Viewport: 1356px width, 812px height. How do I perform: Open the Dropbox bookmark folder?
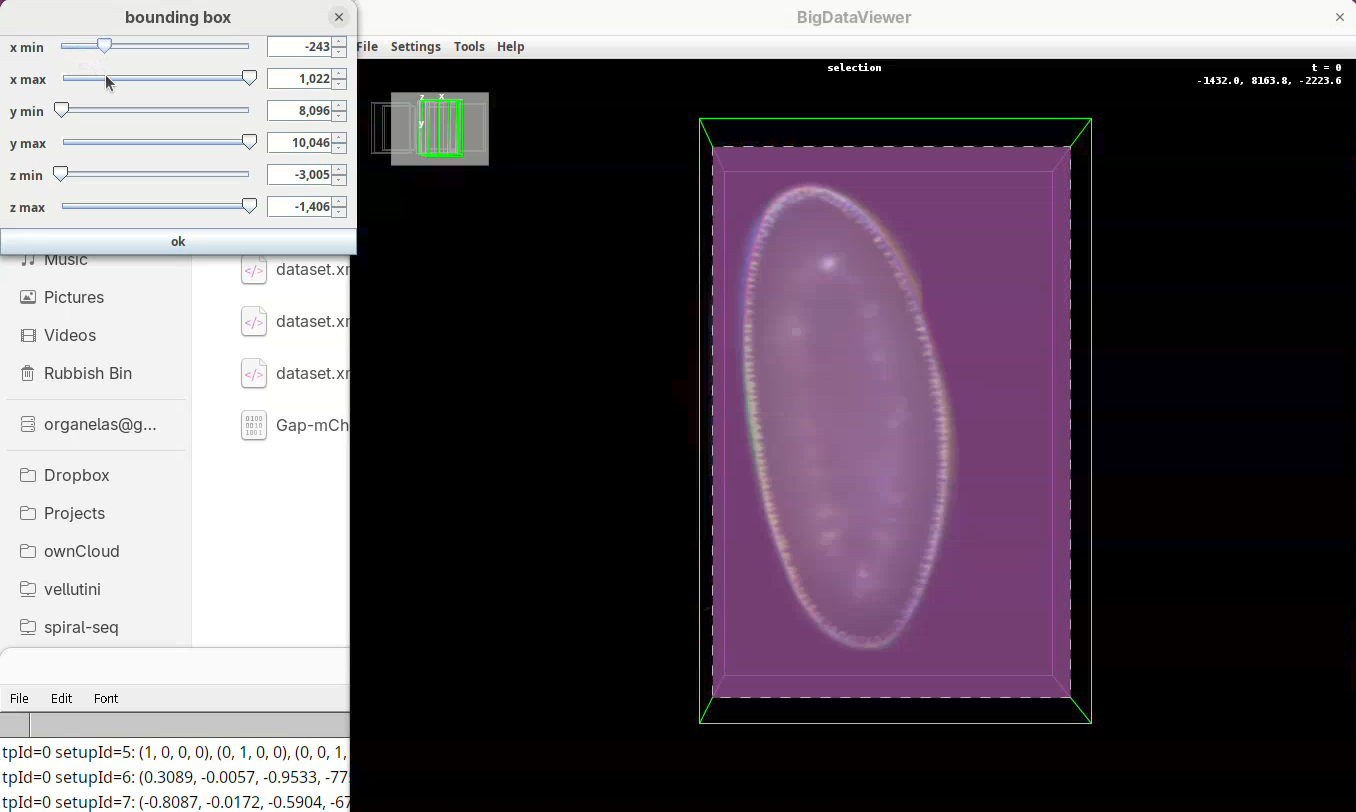(76, 475)
